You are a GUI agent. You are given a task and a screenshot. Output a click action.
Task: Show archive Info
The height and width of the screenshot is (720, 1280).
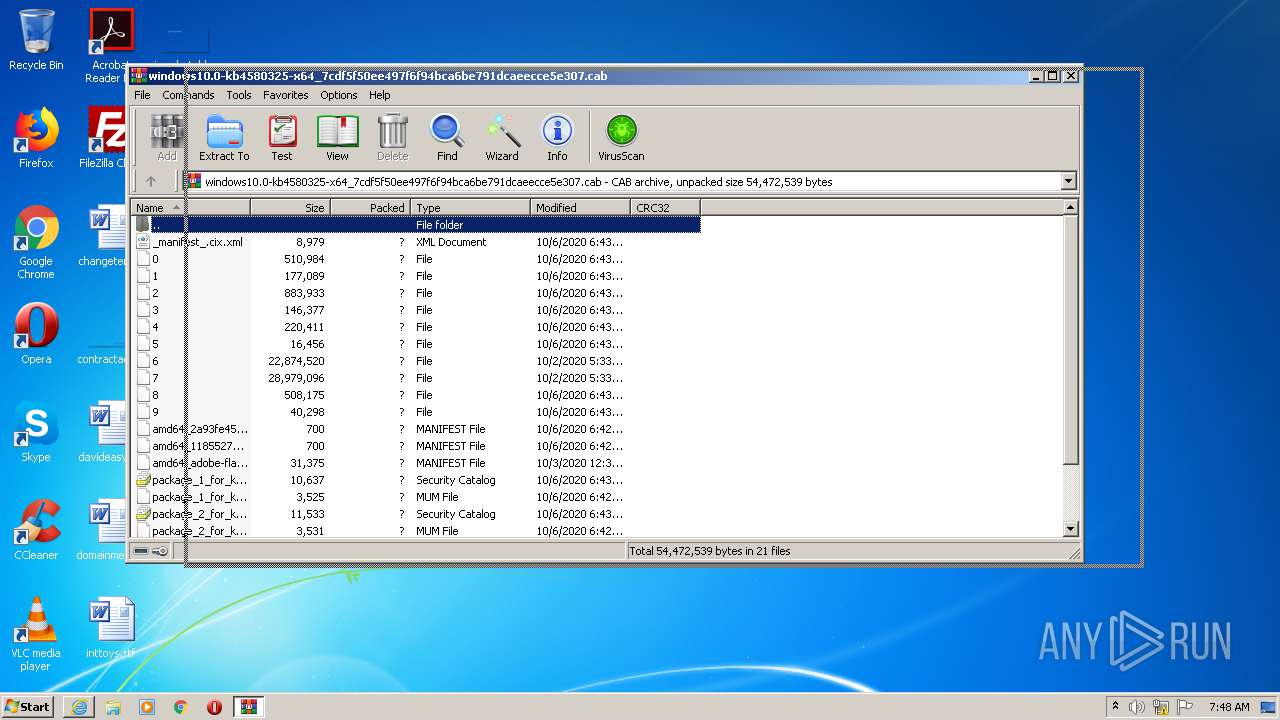(x=557, y=138)
